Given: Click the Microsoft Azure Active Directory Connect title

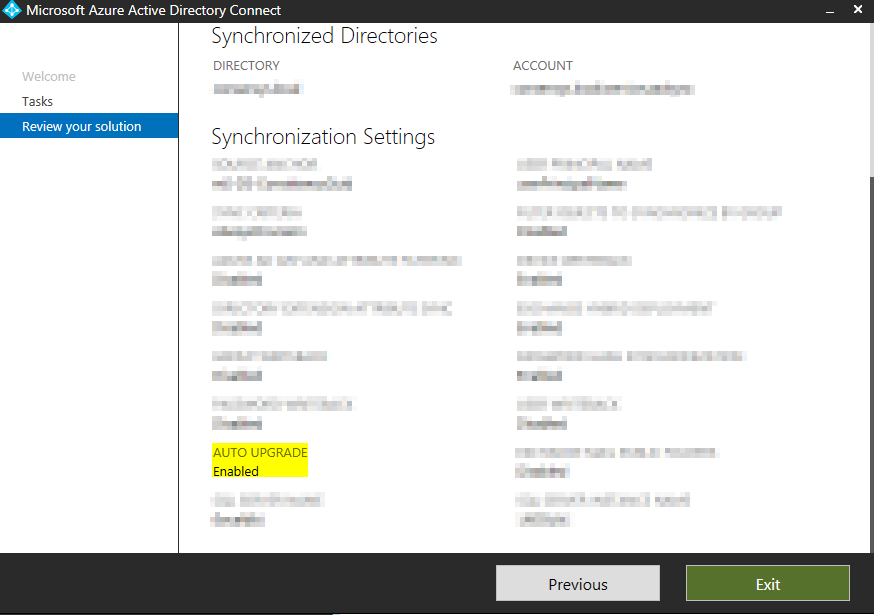Looking at the screenshot, I should (153, 11).
